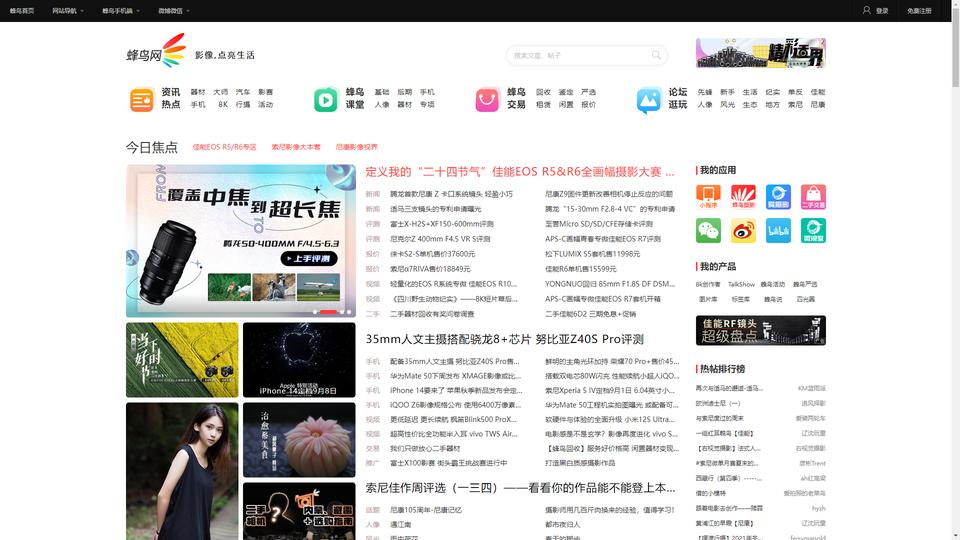960x540 pixels.
Task: Open the yellow field 当下好时节 thumbnail
Action: (x=182, y=360)
